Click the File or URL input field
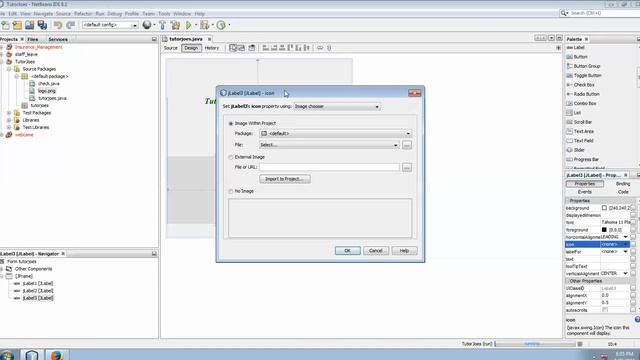The image size is (640, 360). [329, 167]
